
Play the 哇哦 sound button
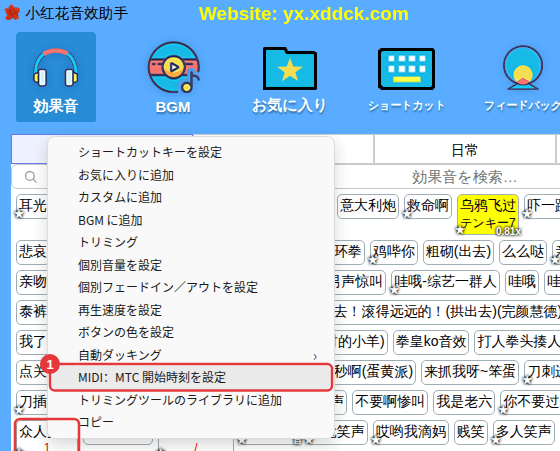(x=522, y=282)
